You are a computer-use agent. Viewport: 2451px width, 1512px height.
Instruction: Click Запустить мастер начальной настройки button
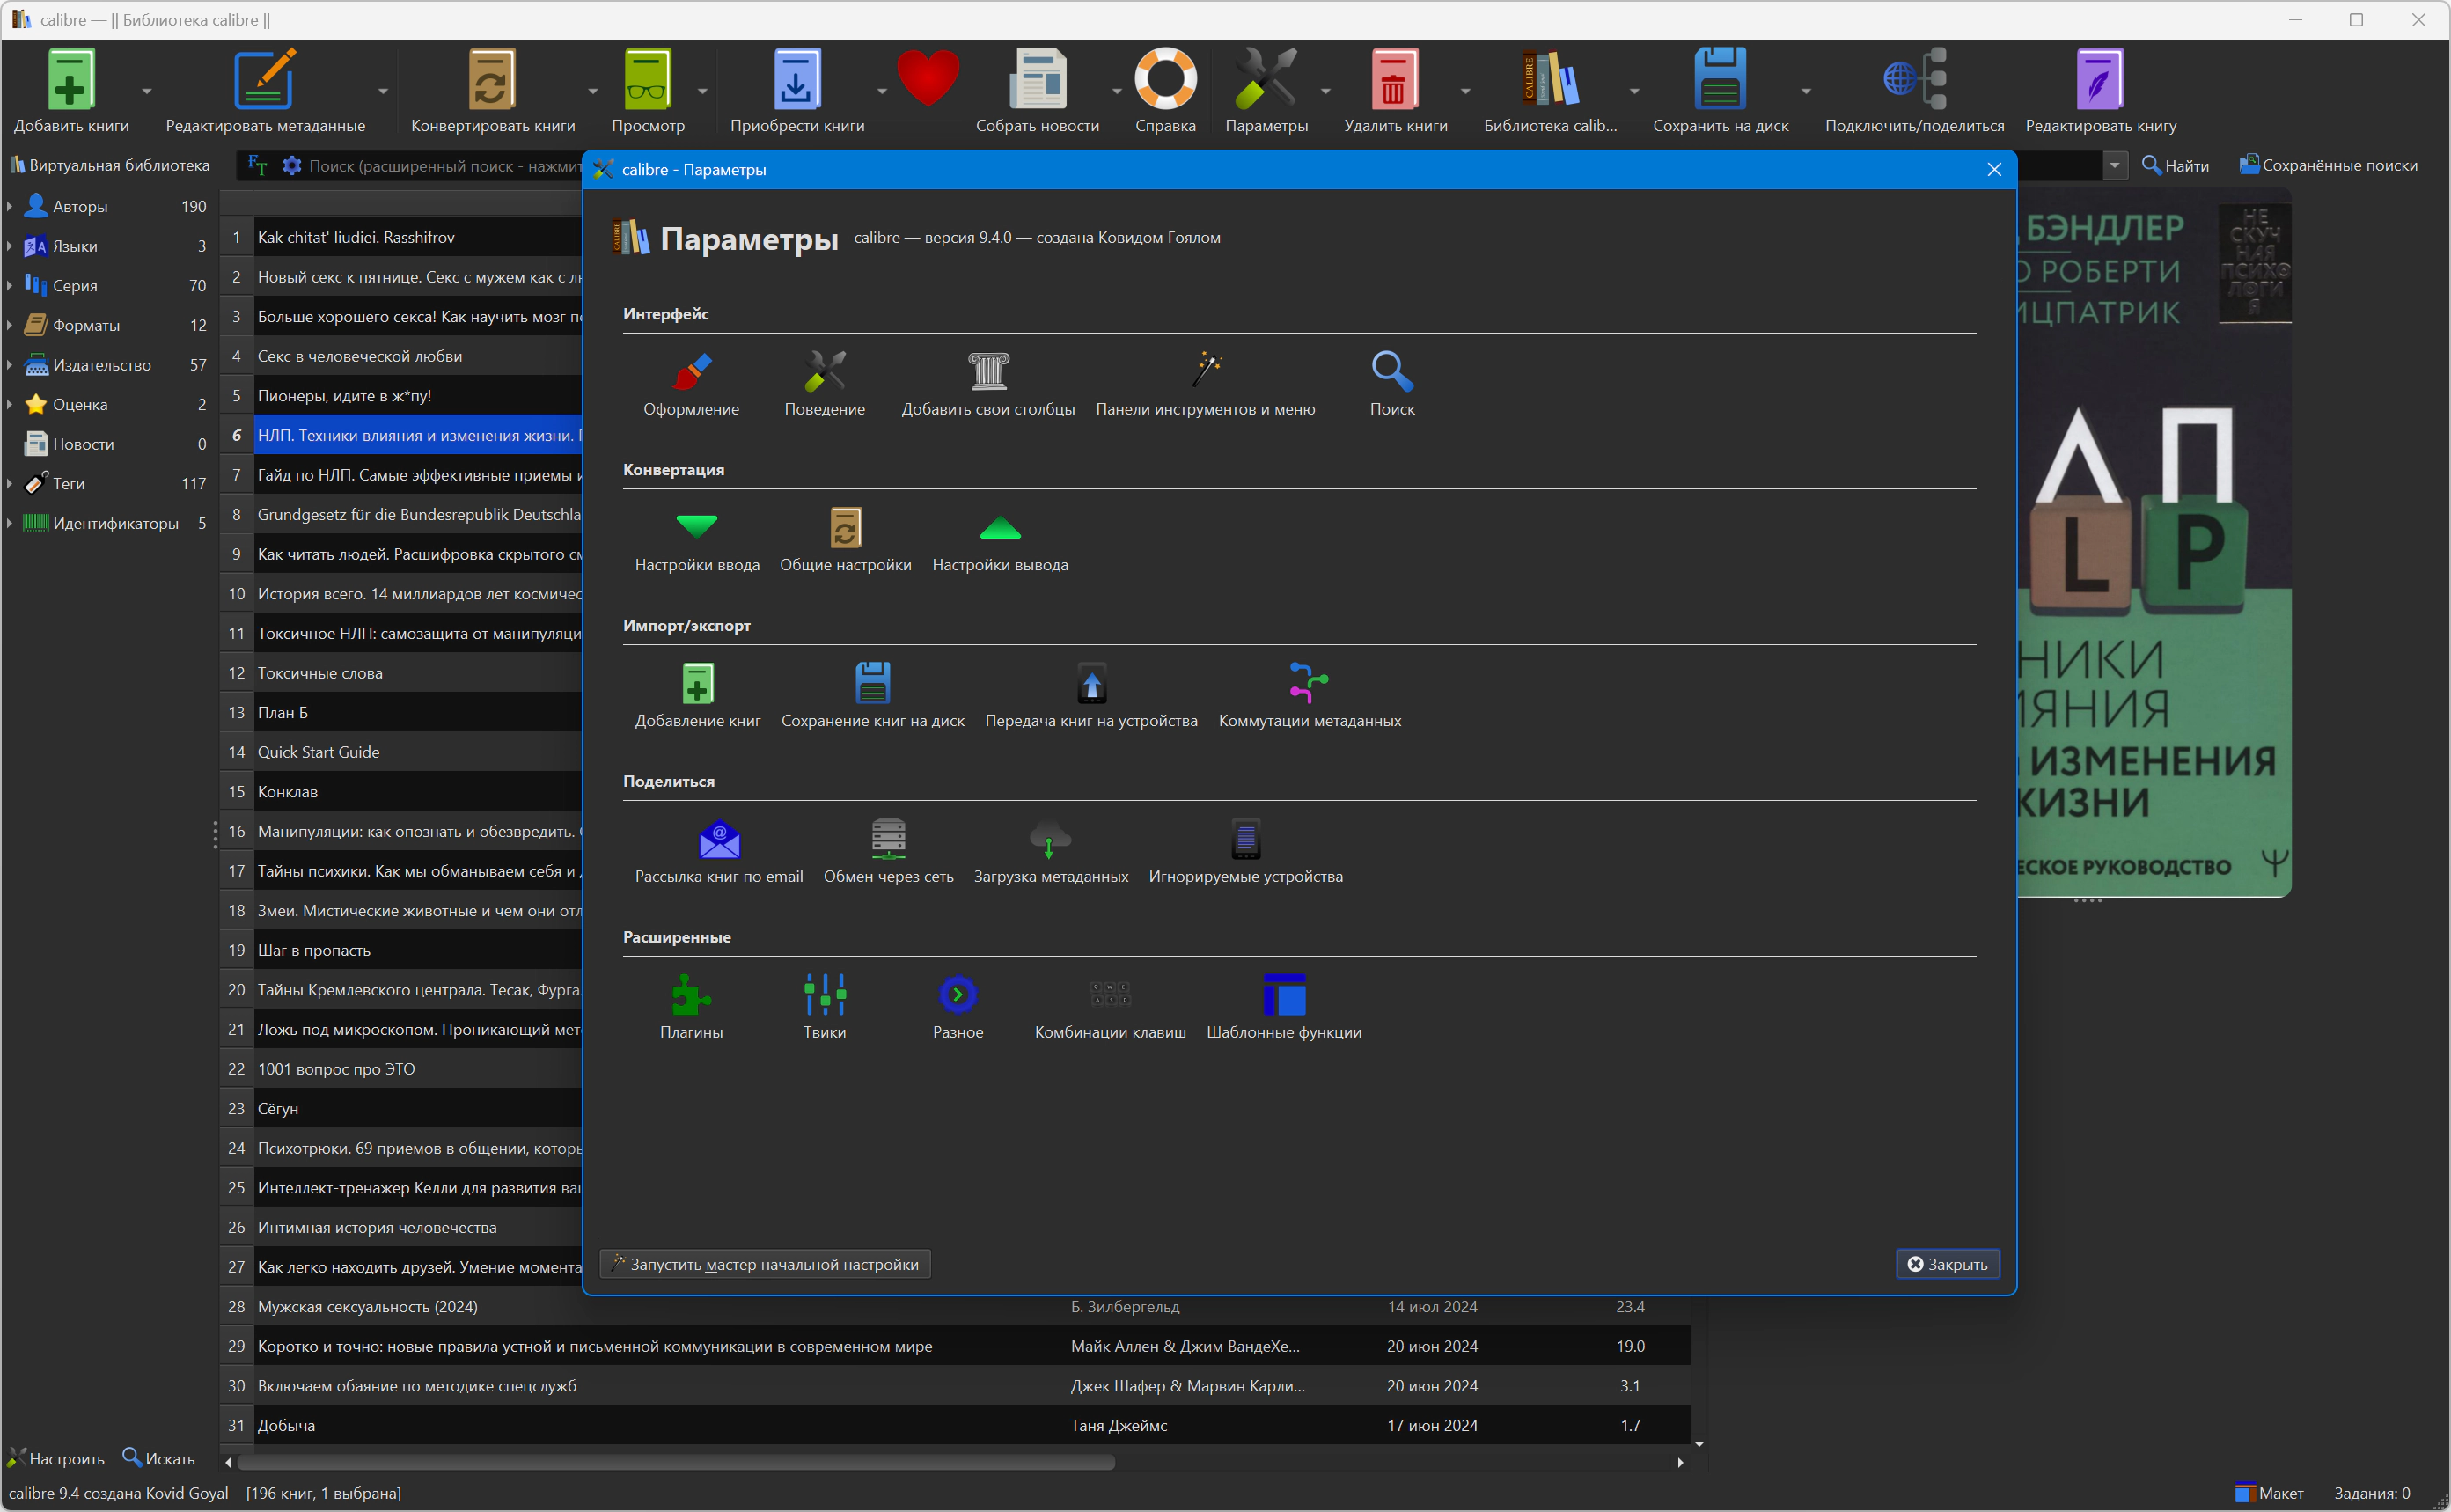tap(765, 1264)
